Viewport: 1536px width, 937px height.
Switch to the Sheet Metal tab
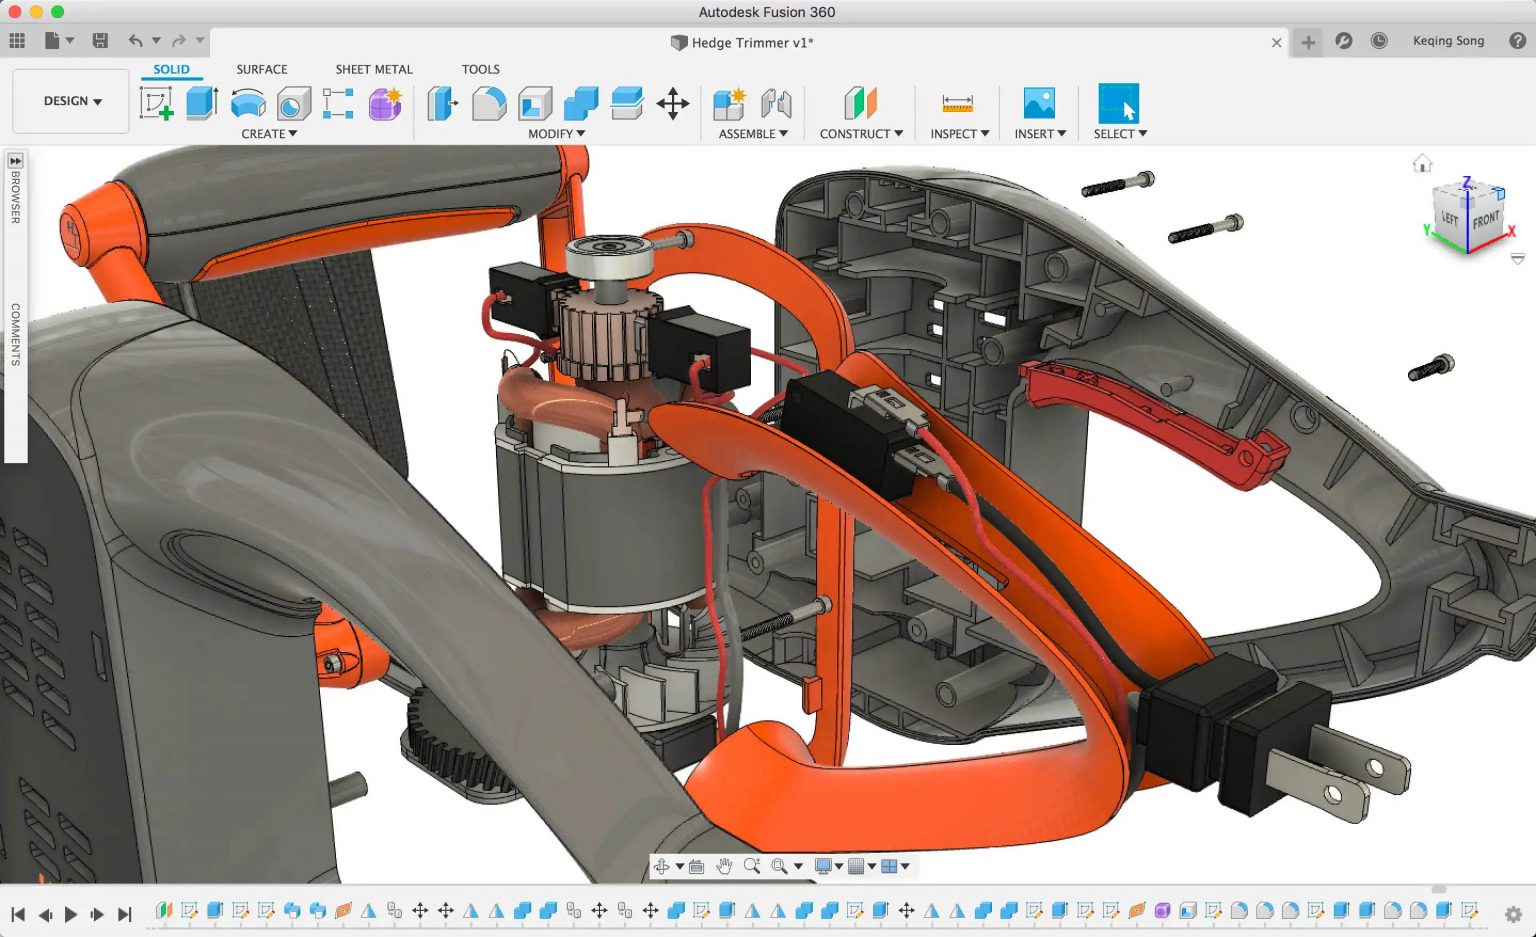(x=374, y=69)
